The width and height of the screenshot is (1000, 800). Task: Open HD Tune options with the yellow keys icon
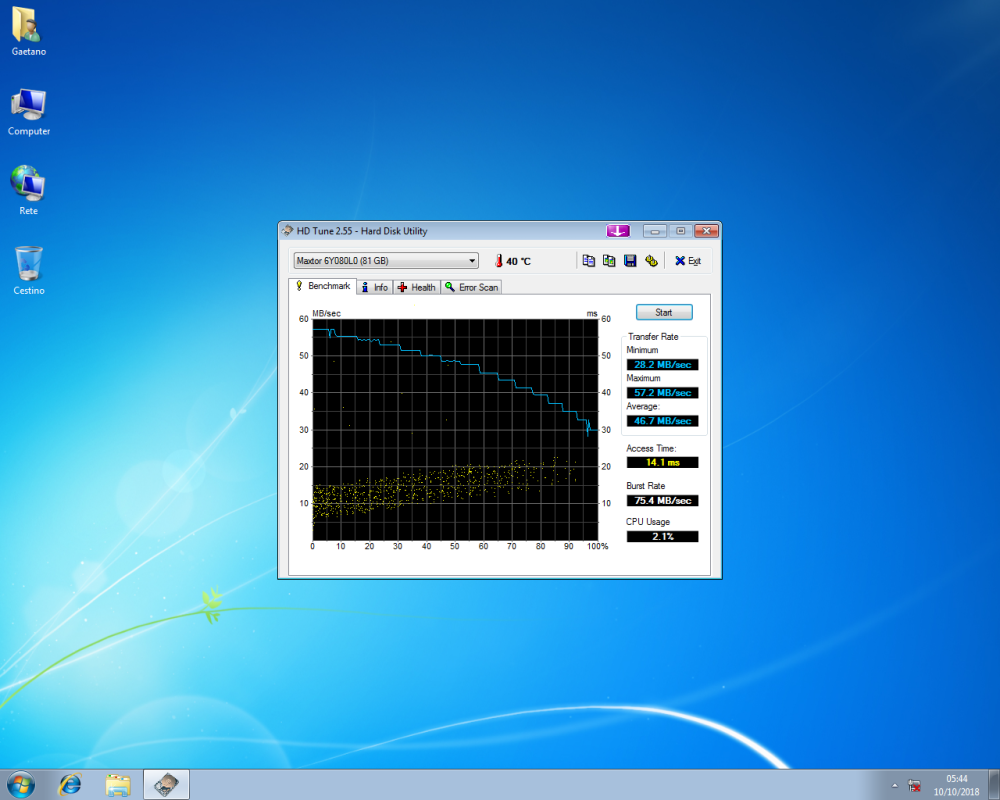point(651,260)
